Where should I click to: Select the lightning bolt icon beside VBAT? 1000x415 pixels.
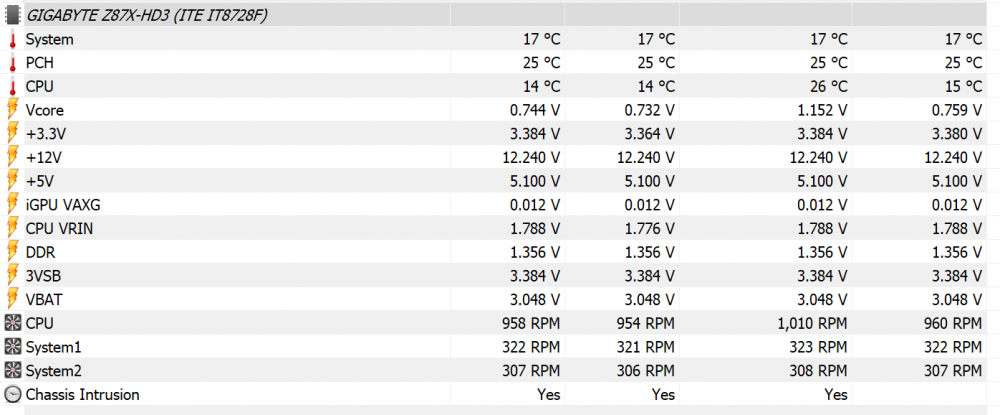12,299
